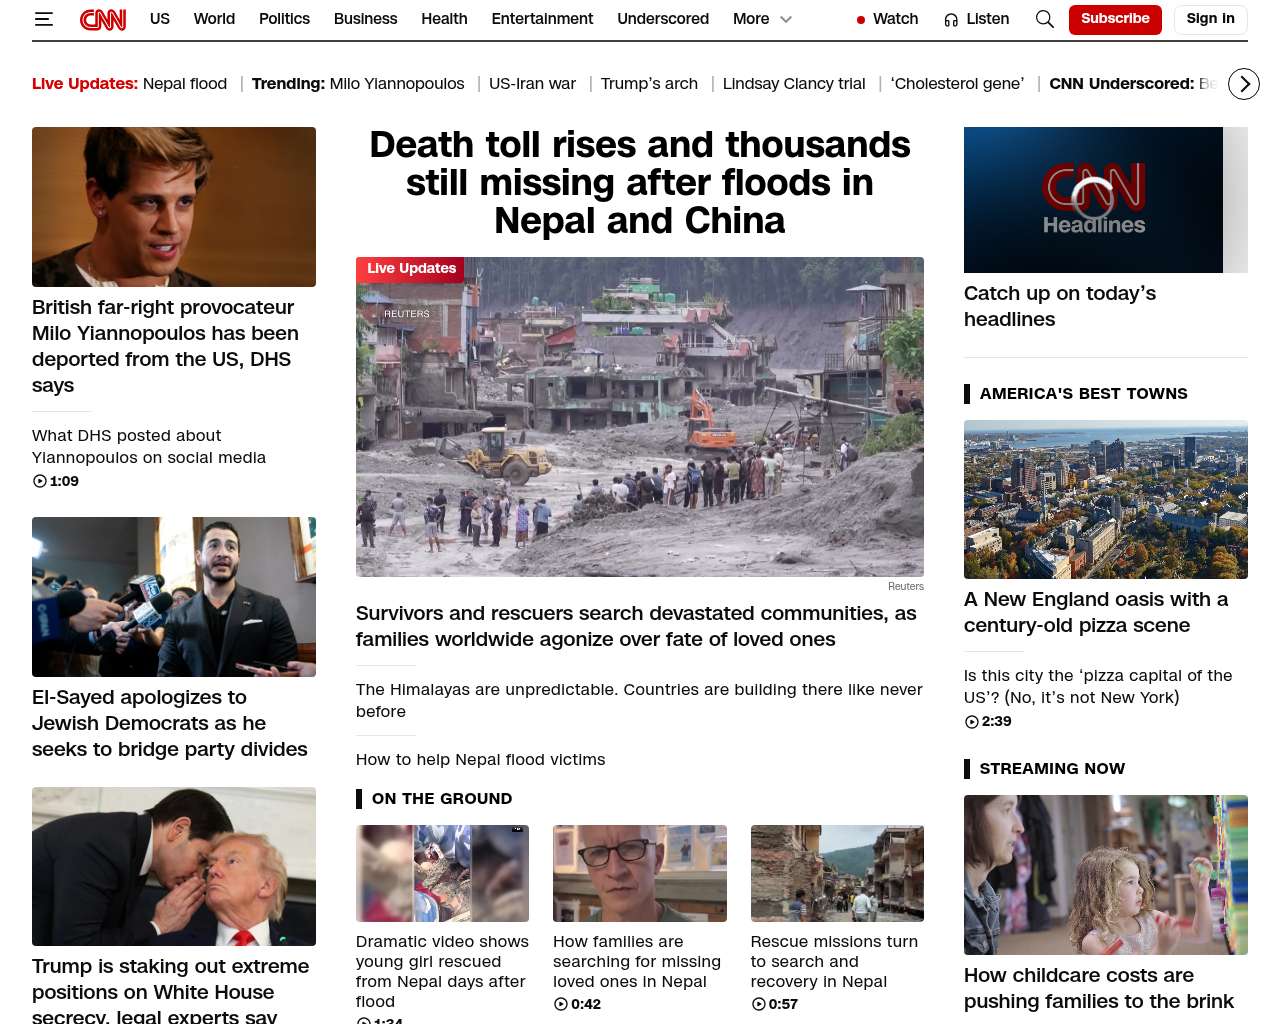
Task: Open the World section
Action: [x=214, y=19]
